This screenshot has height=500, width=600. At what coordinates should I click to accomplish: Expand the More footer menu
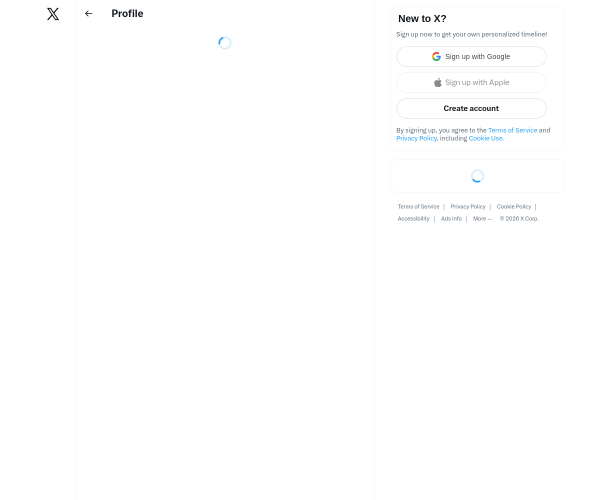pyautogui.click(x=482, y=219)
